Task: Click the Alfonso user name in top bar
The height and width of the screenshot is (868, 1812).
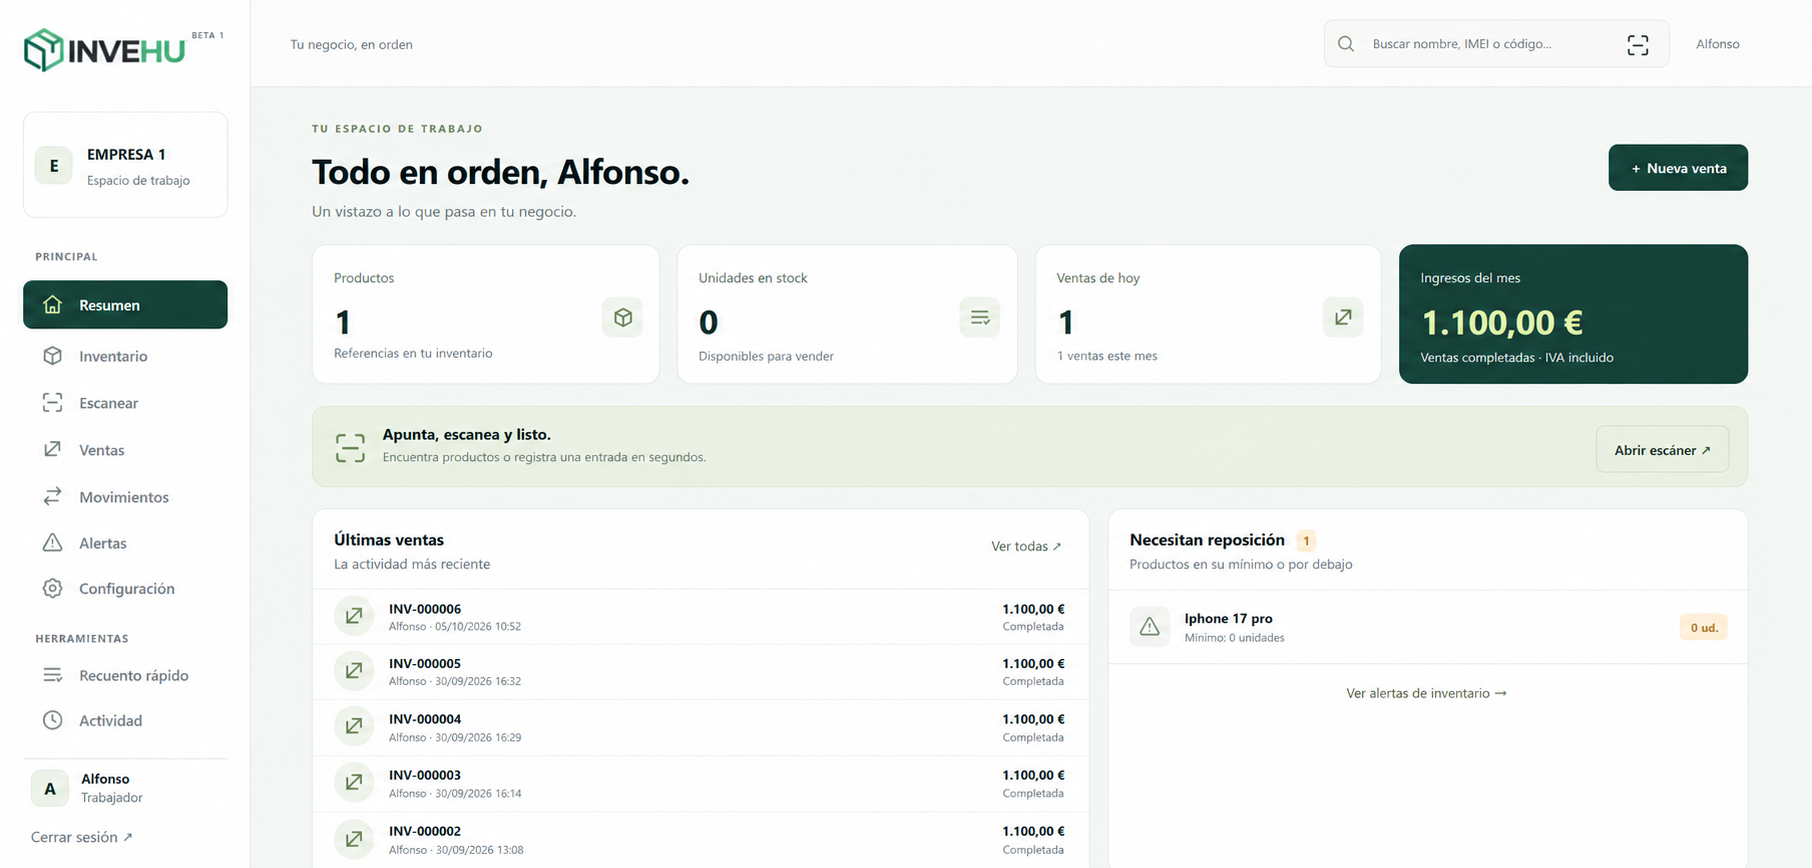Action: [1718, 44]
